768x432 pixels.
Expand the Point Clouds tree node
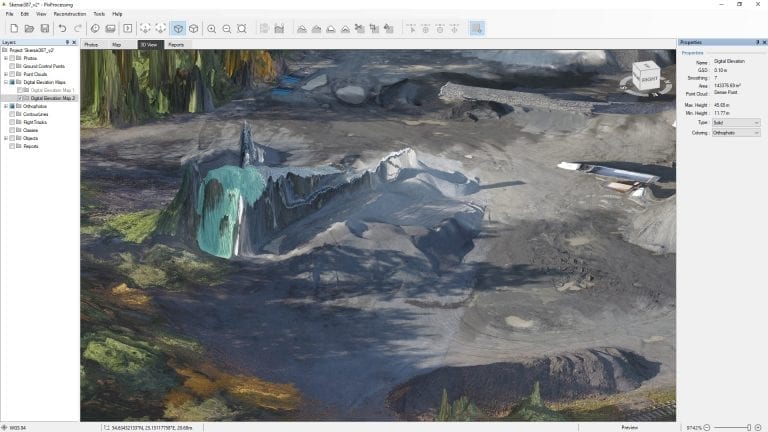(x=5, y=74)
